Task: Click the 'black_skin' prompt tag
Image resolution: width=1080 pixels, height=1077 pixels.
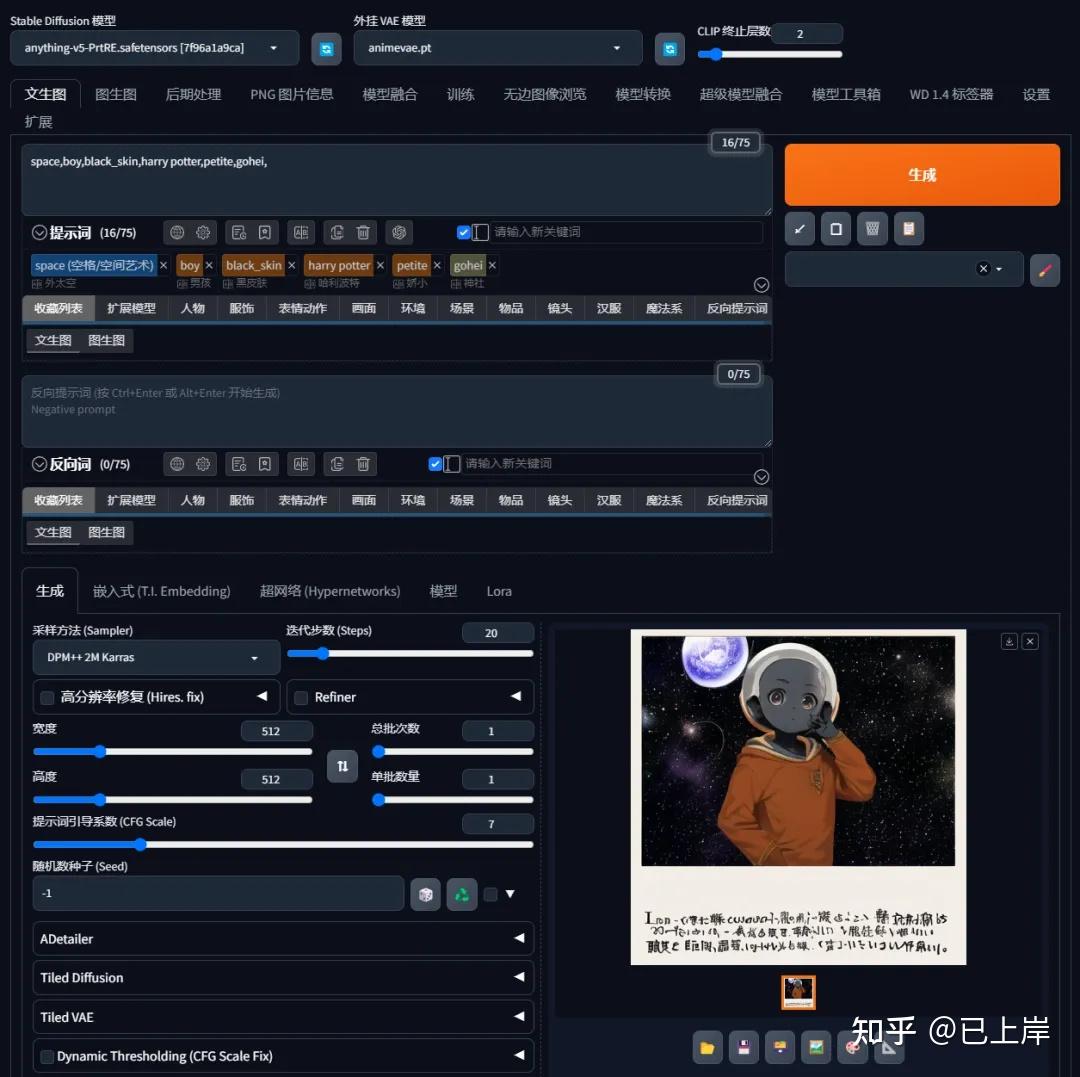Action: [253, 266]
